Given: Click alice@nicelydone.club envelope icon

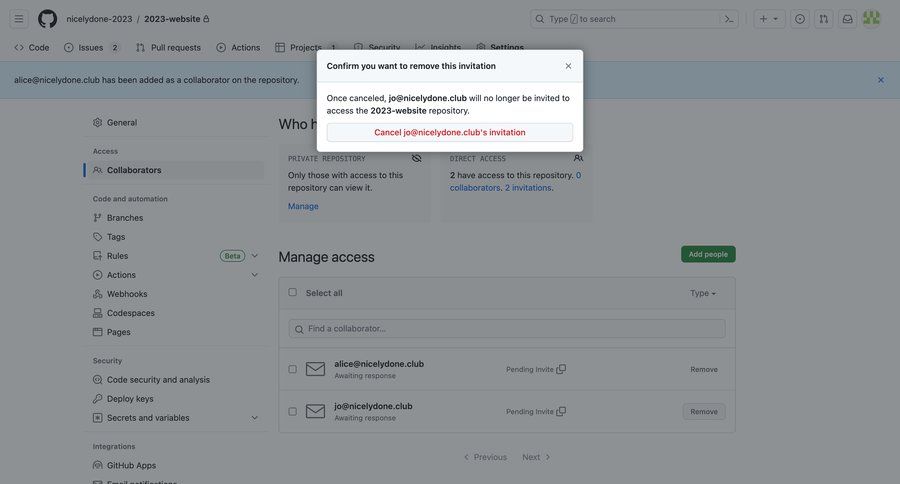Looking at the screenshot, I should (315, 369).
